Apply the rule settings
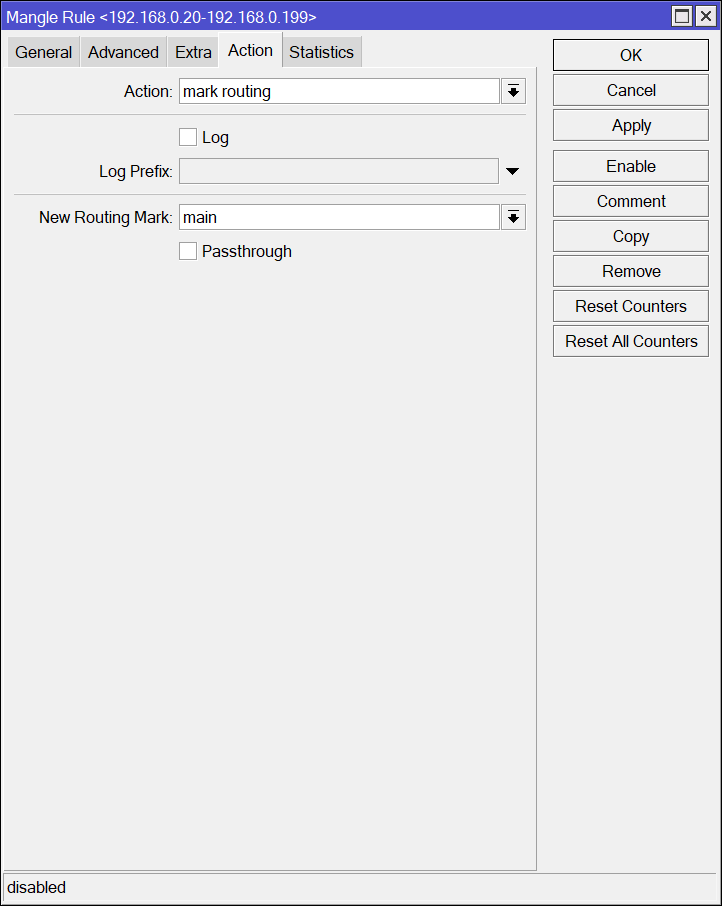The width and height of the screenshot is (722, 906). (631, 126)
